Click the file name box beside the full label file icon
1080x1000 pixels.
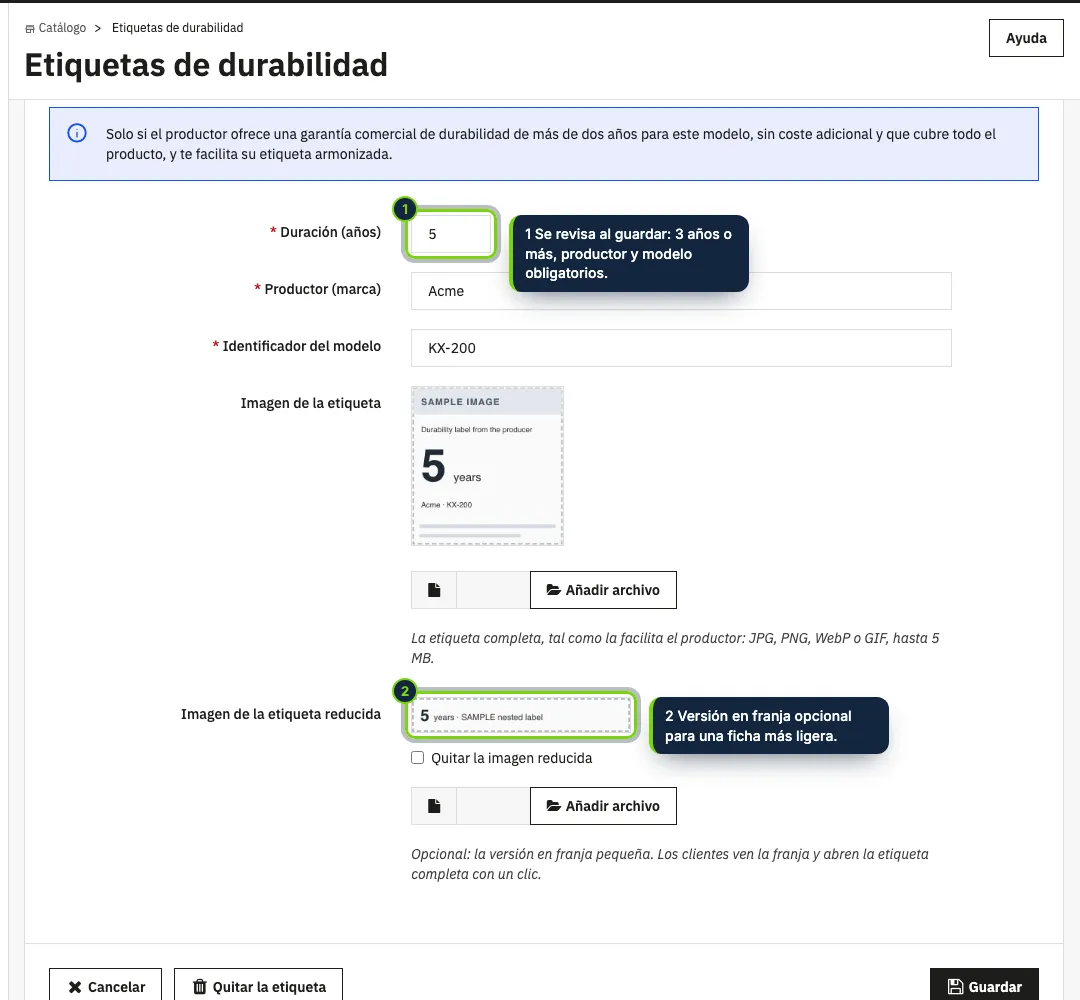(493, 590)
